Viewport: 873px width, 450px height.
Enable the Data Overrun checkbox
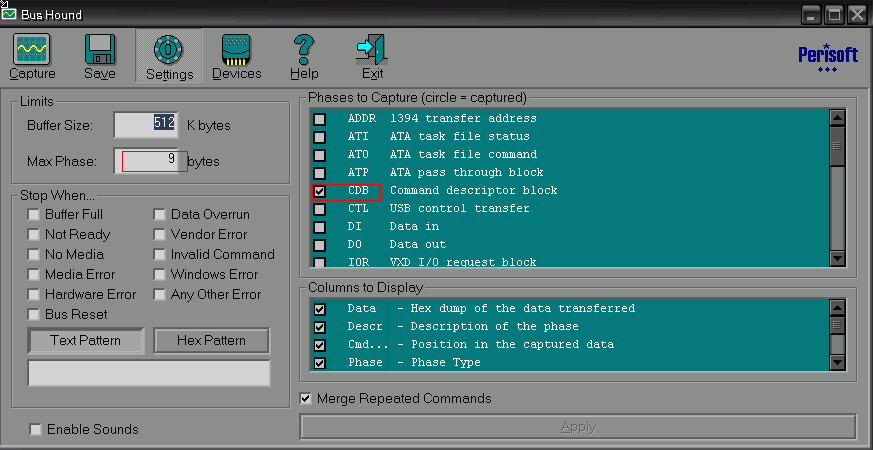tap(160, 214)
